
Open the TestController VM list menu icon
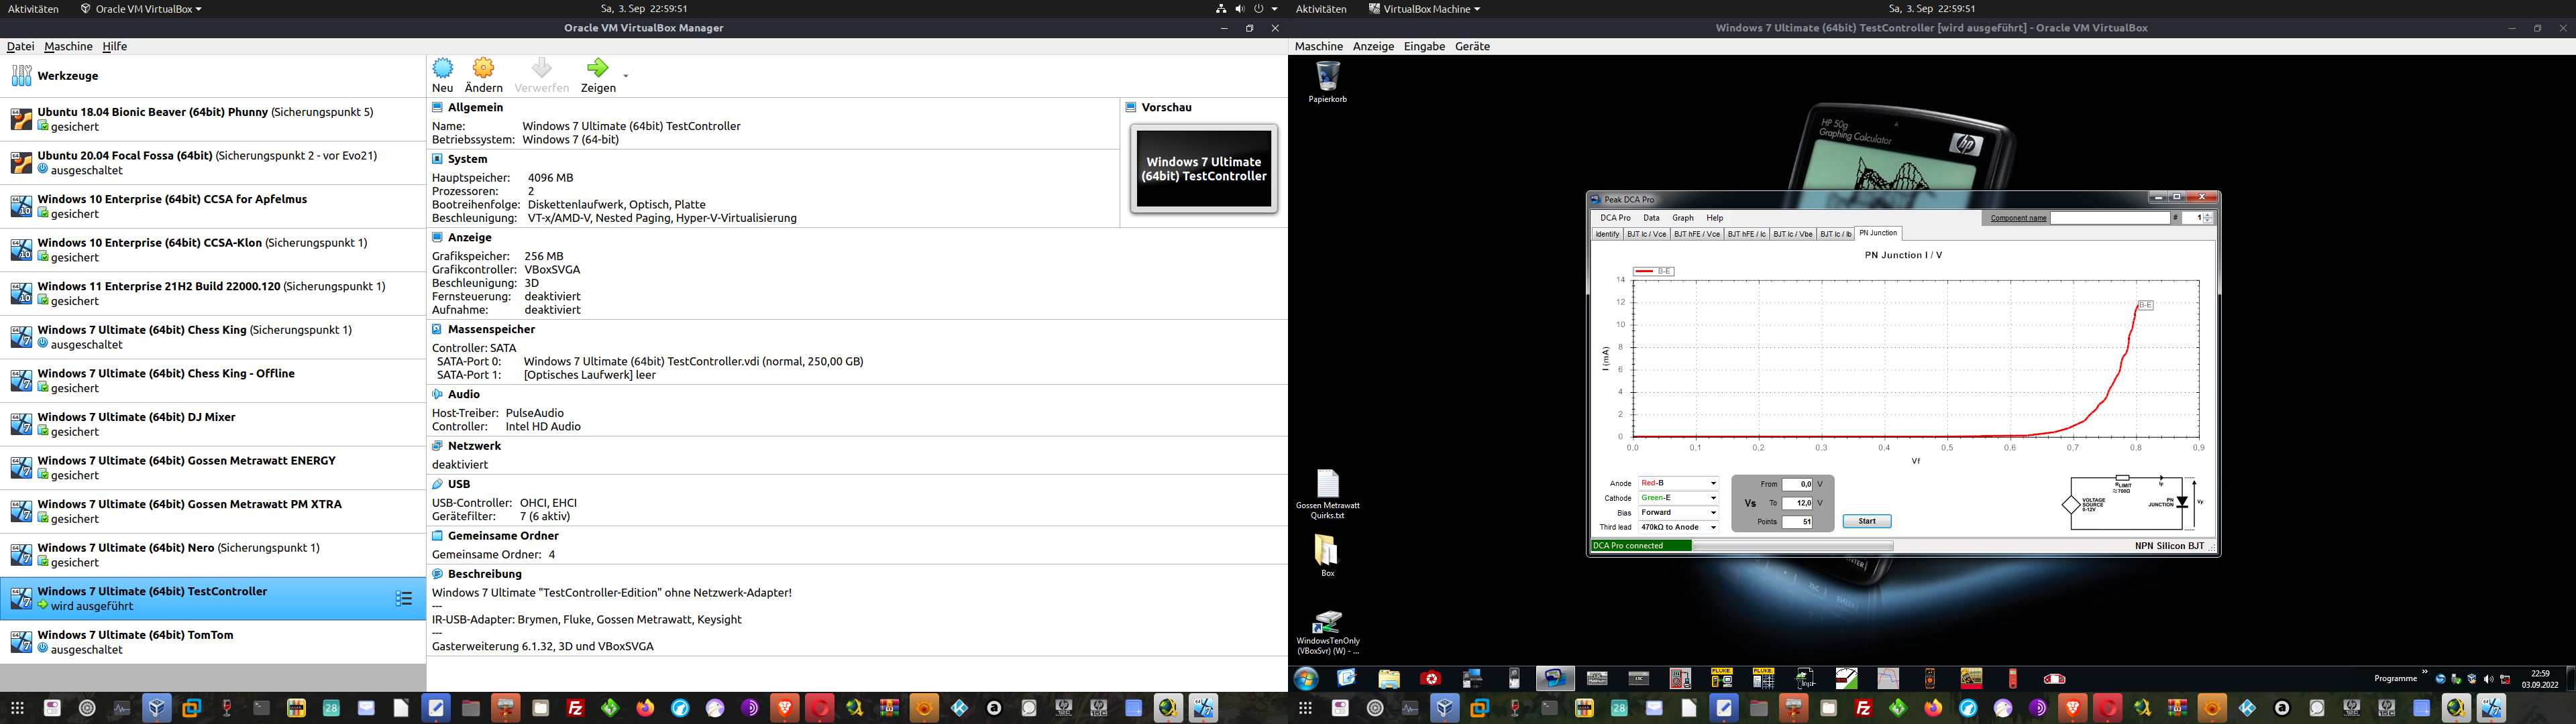pyautogui.click(x=404, y=599)
